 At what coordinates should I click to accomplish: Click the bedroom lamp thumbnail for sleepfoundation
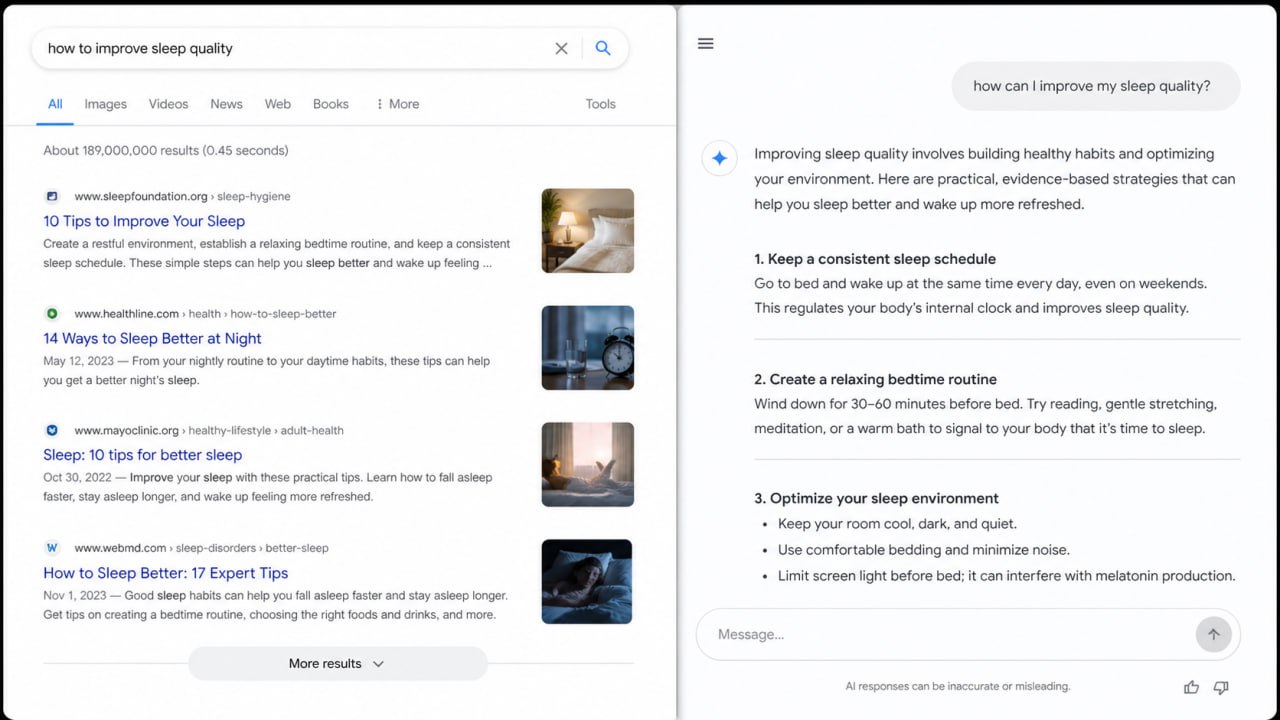[x=588, y=231]
